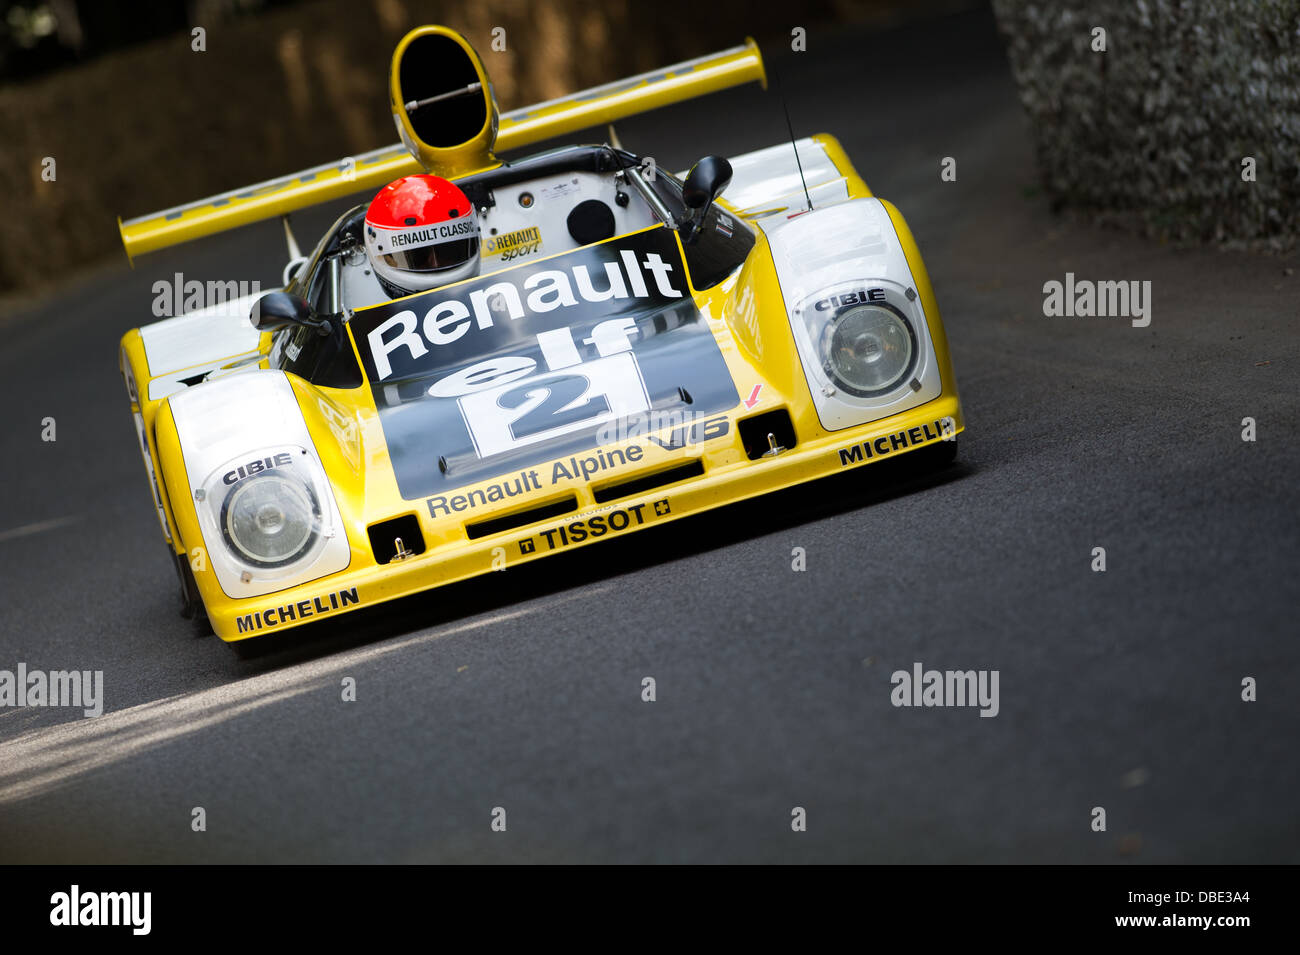Click the "MICHELIN" text below the left headlight
Viewport: 1300px width, 955px height.
pos(297,609)
